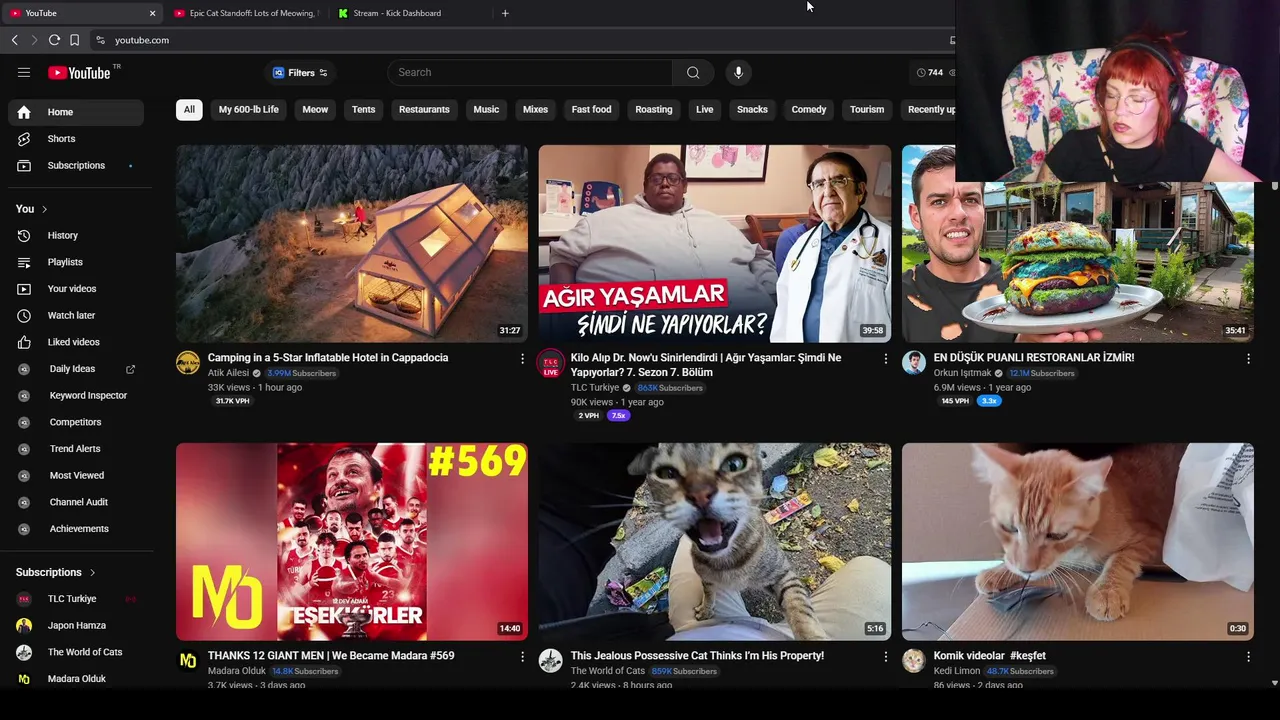Select the My 600-lb Life chip

pos(248,109)
